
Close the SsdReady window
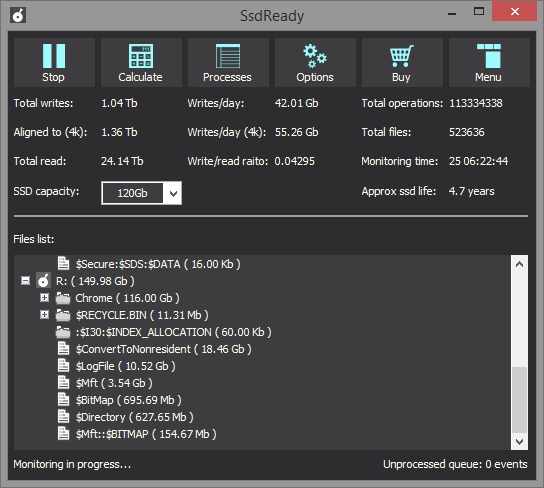(x=515, y=12)
